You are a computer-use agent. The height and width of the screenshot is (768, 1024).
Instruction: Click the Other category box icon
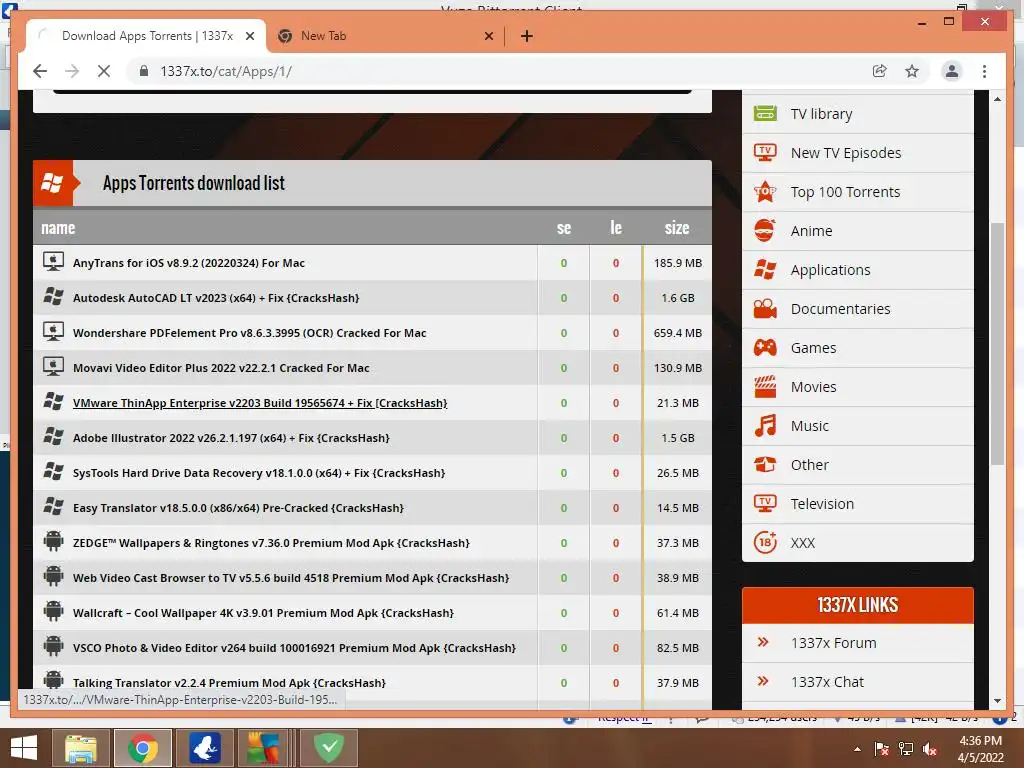pyautogui.click(x=765, y=464)
